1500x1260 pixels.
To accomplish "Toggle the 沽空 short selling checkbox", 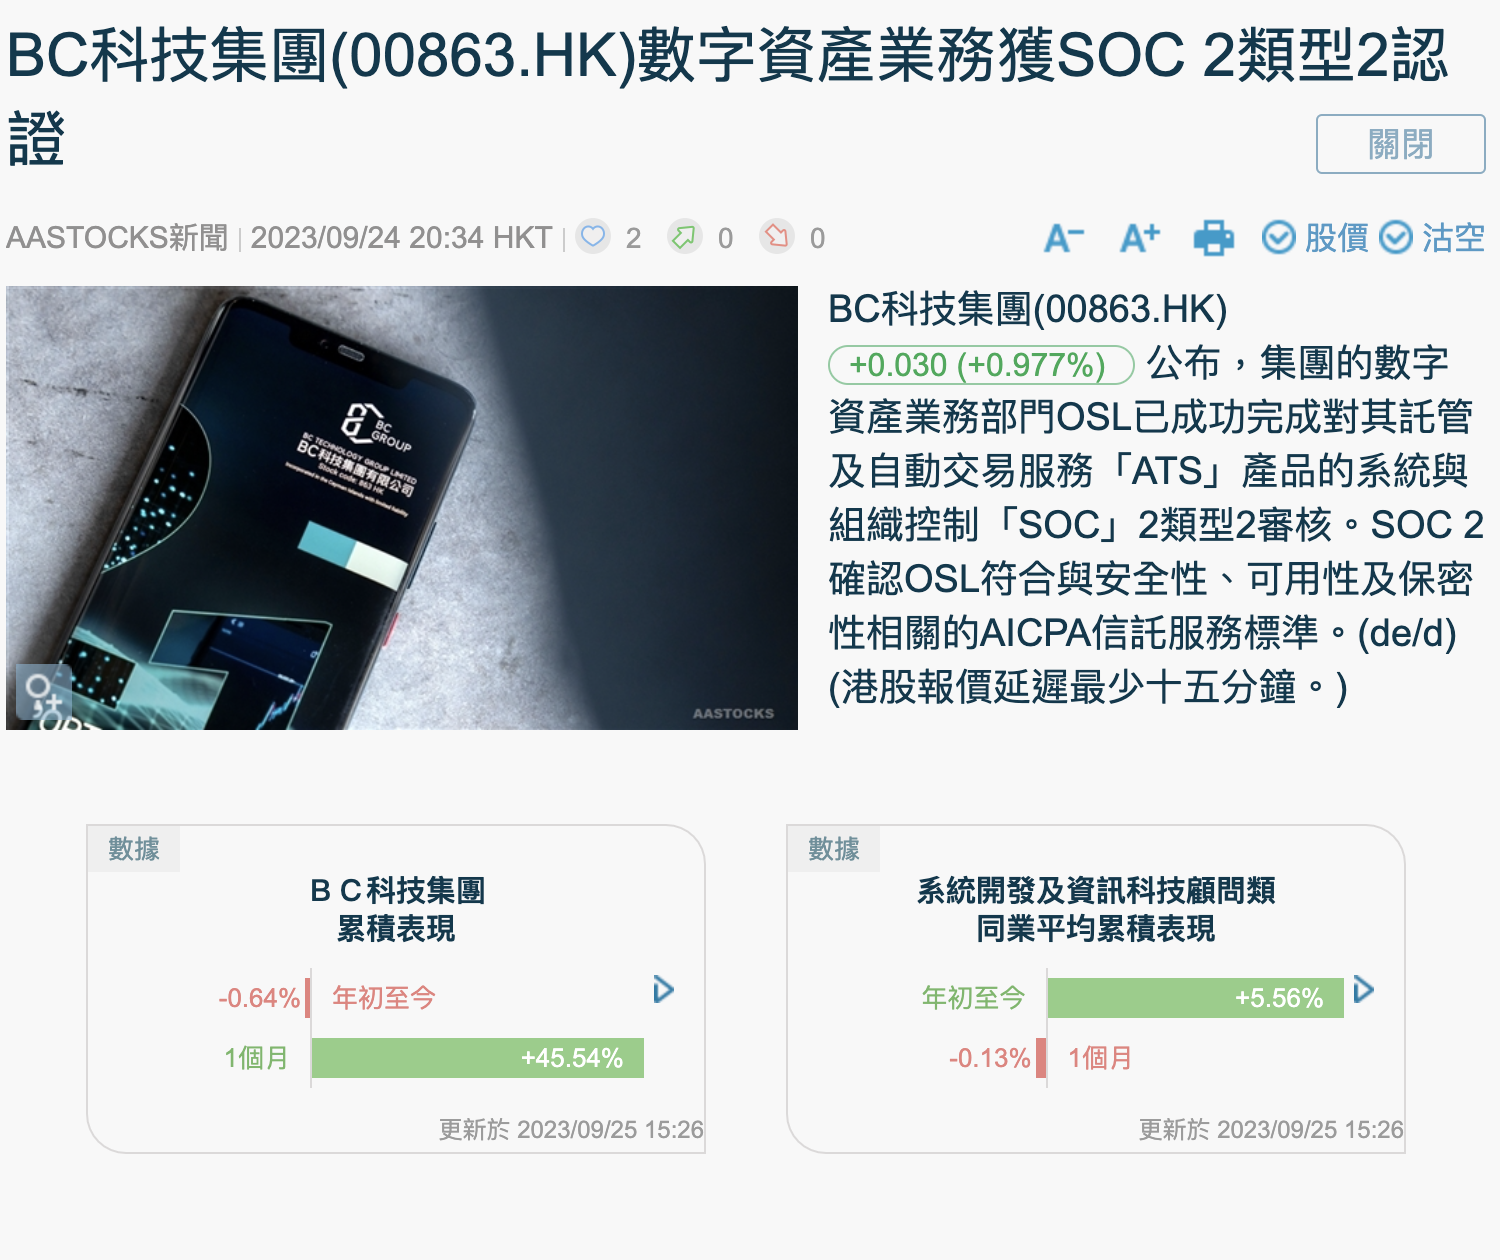I will 1432,238.
